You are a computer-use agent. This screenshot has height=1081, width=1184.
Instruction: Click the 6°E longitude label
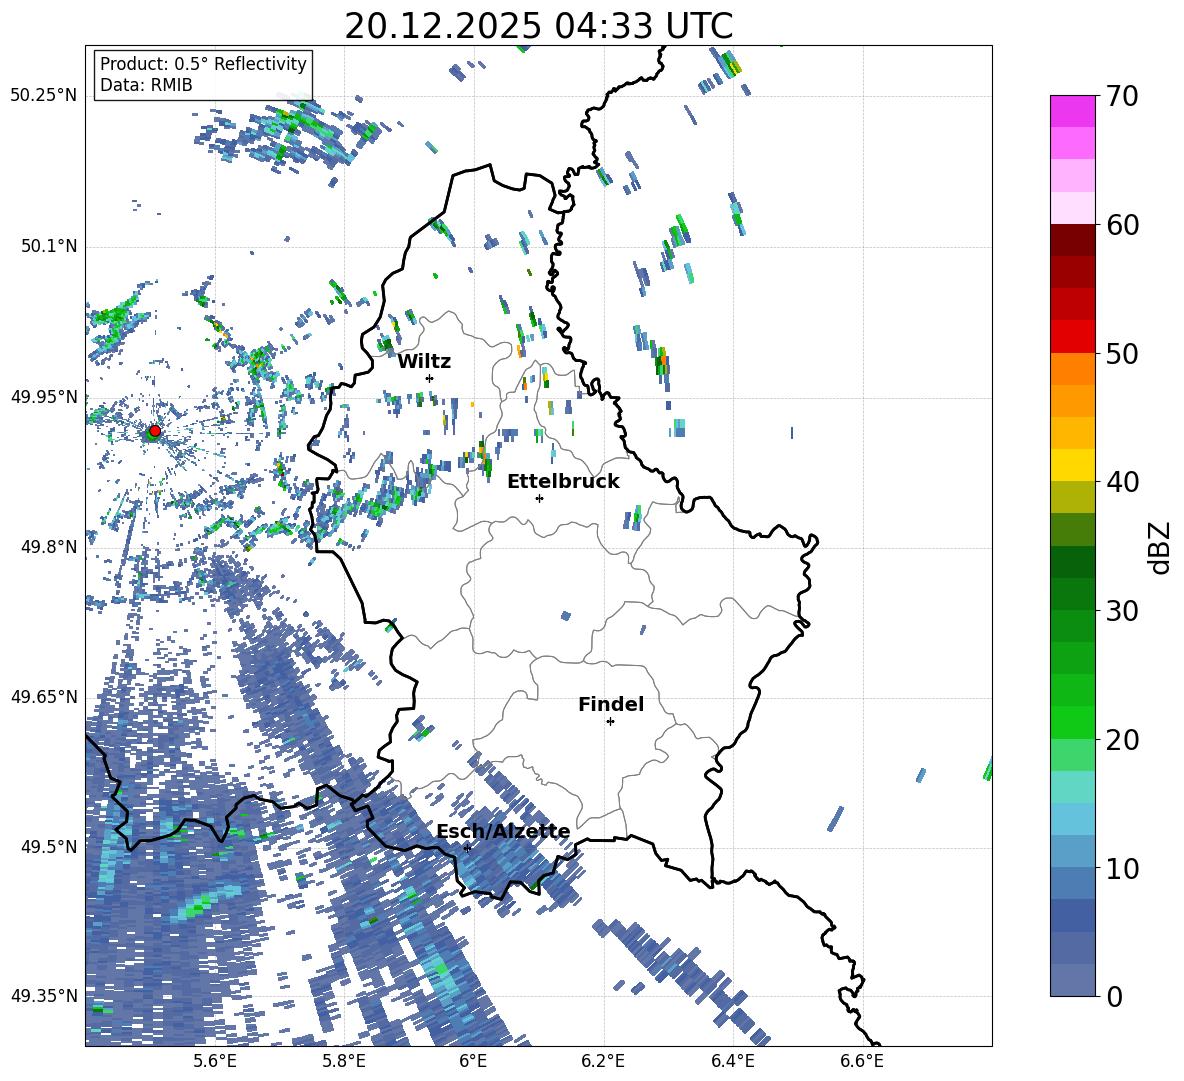[x=473, y=1061]
